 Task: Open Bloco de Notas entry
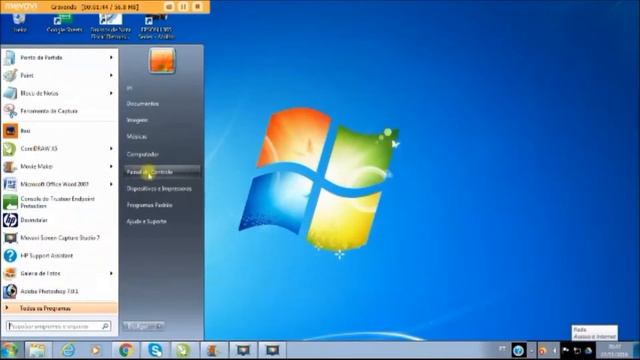59,93
